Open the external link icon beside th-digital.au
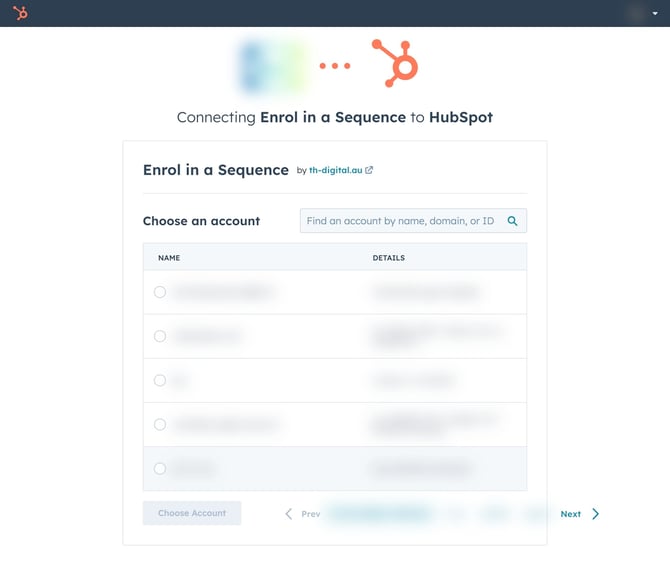 click(x=369, y=171)
